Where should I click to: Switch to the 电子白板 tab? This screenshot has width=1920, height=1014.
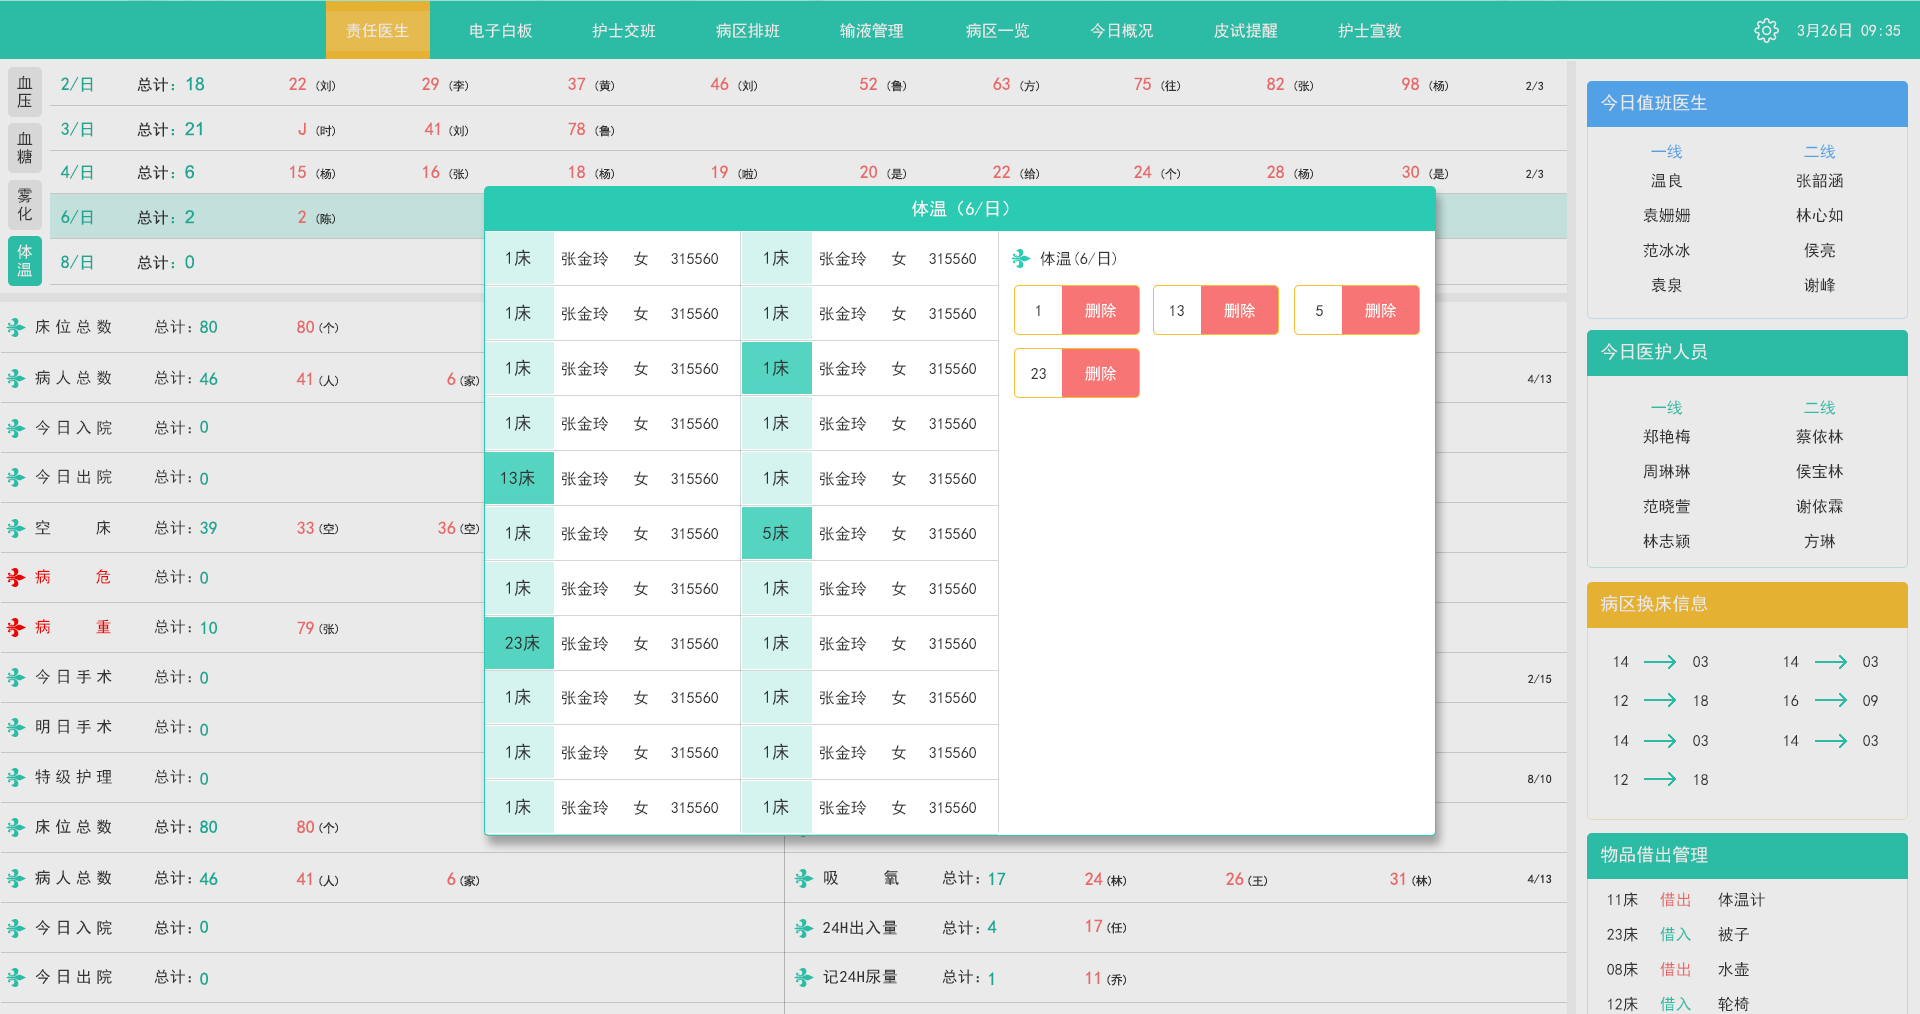coord(500,31)
